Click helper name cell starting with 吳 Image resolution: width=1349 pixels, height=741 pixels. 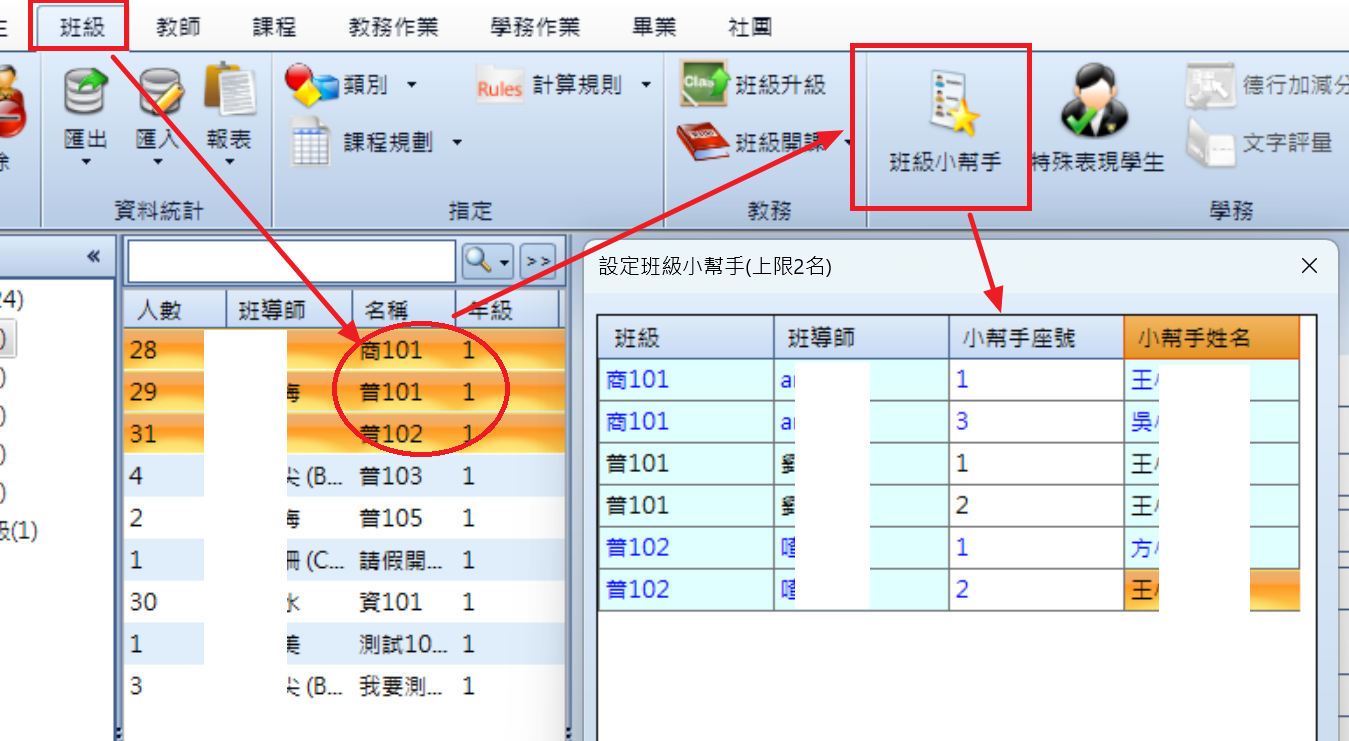1212,421
